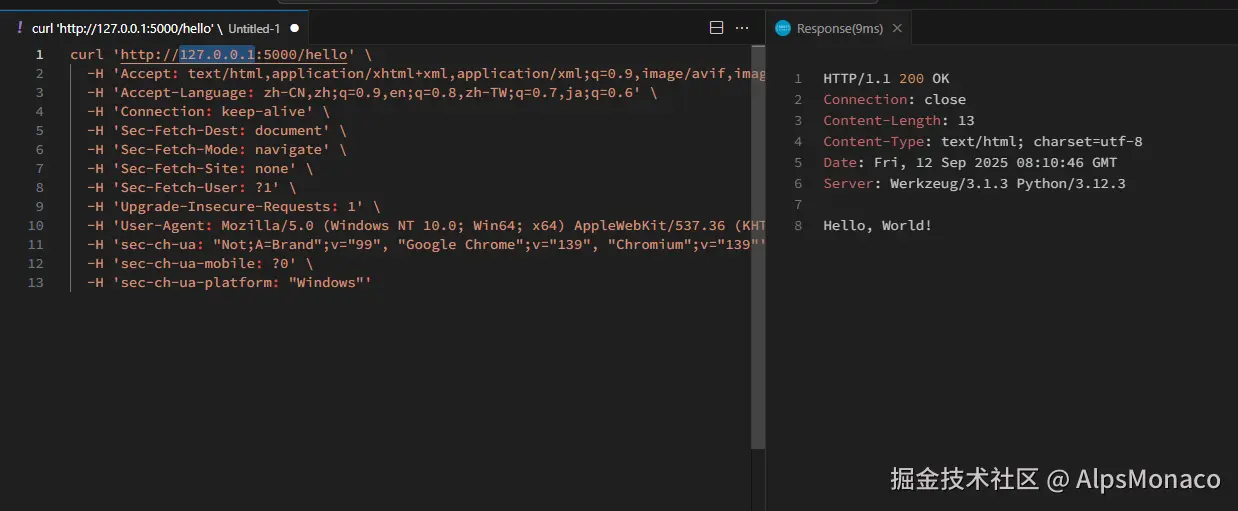Click the 'Date: Fri, 12 Sep 2025' line
Image resolution: width=1238 pixels, height=511 pixels.
coord(970,162)
